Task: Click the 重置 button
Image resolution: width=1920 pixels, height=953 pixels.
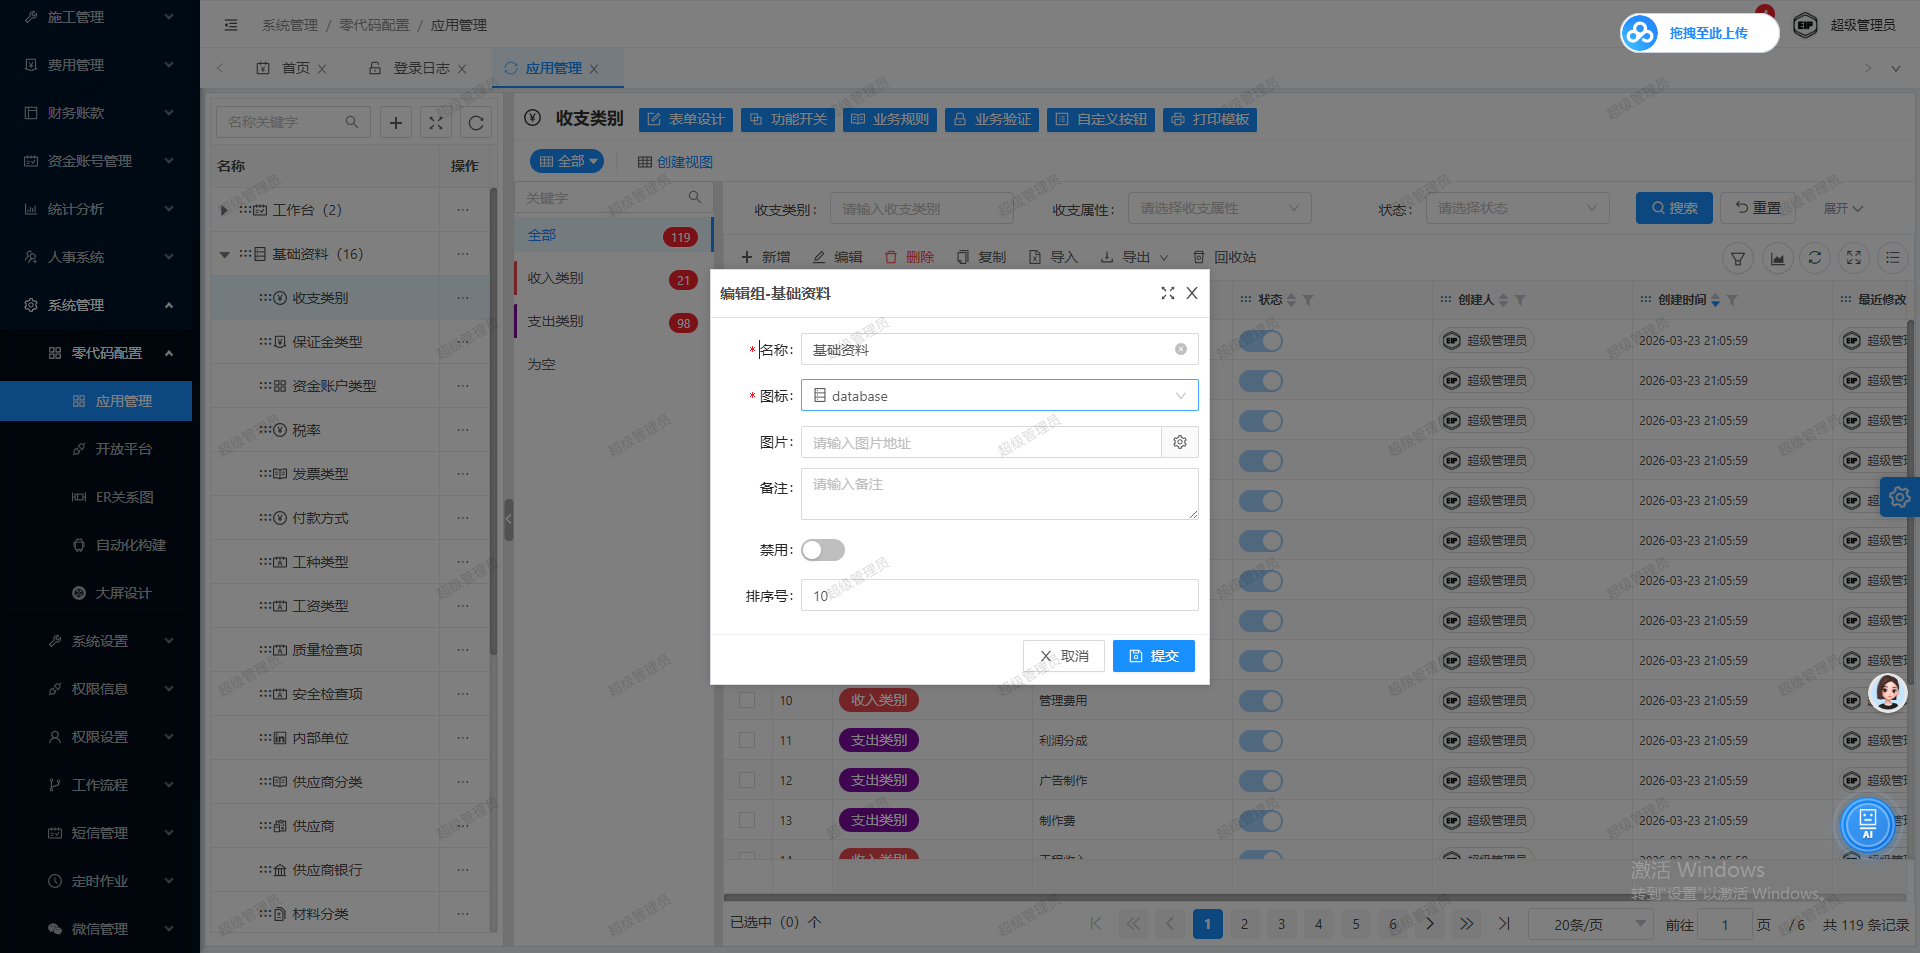Action: (1758, 208)
